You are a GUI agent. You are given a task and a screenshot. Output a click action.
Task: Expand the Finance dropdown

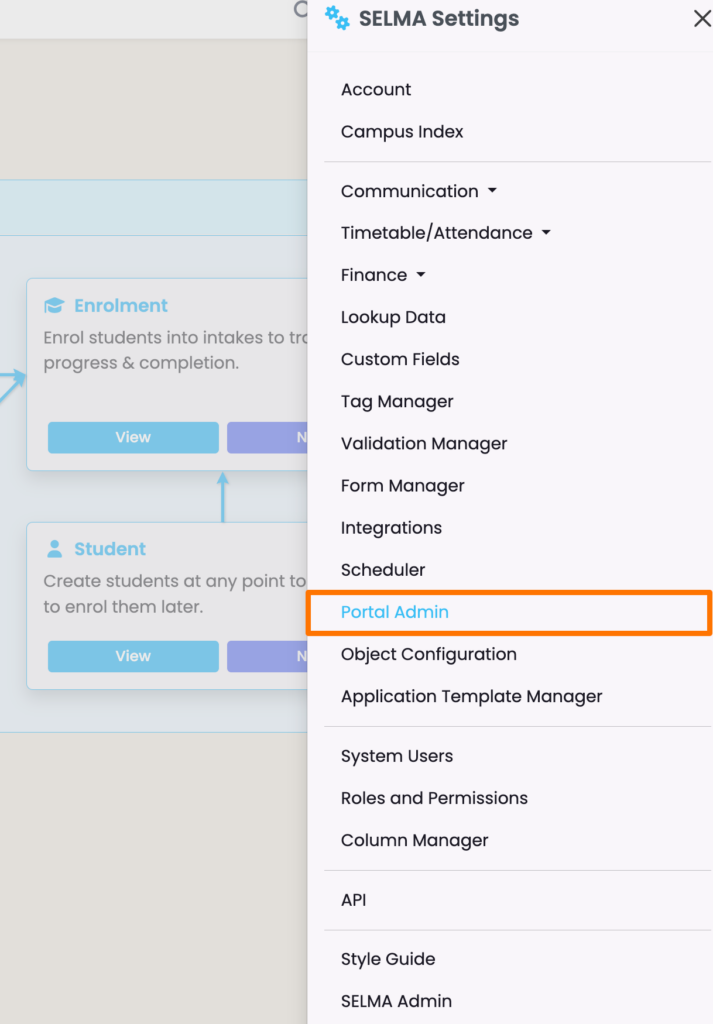[383, 275]
